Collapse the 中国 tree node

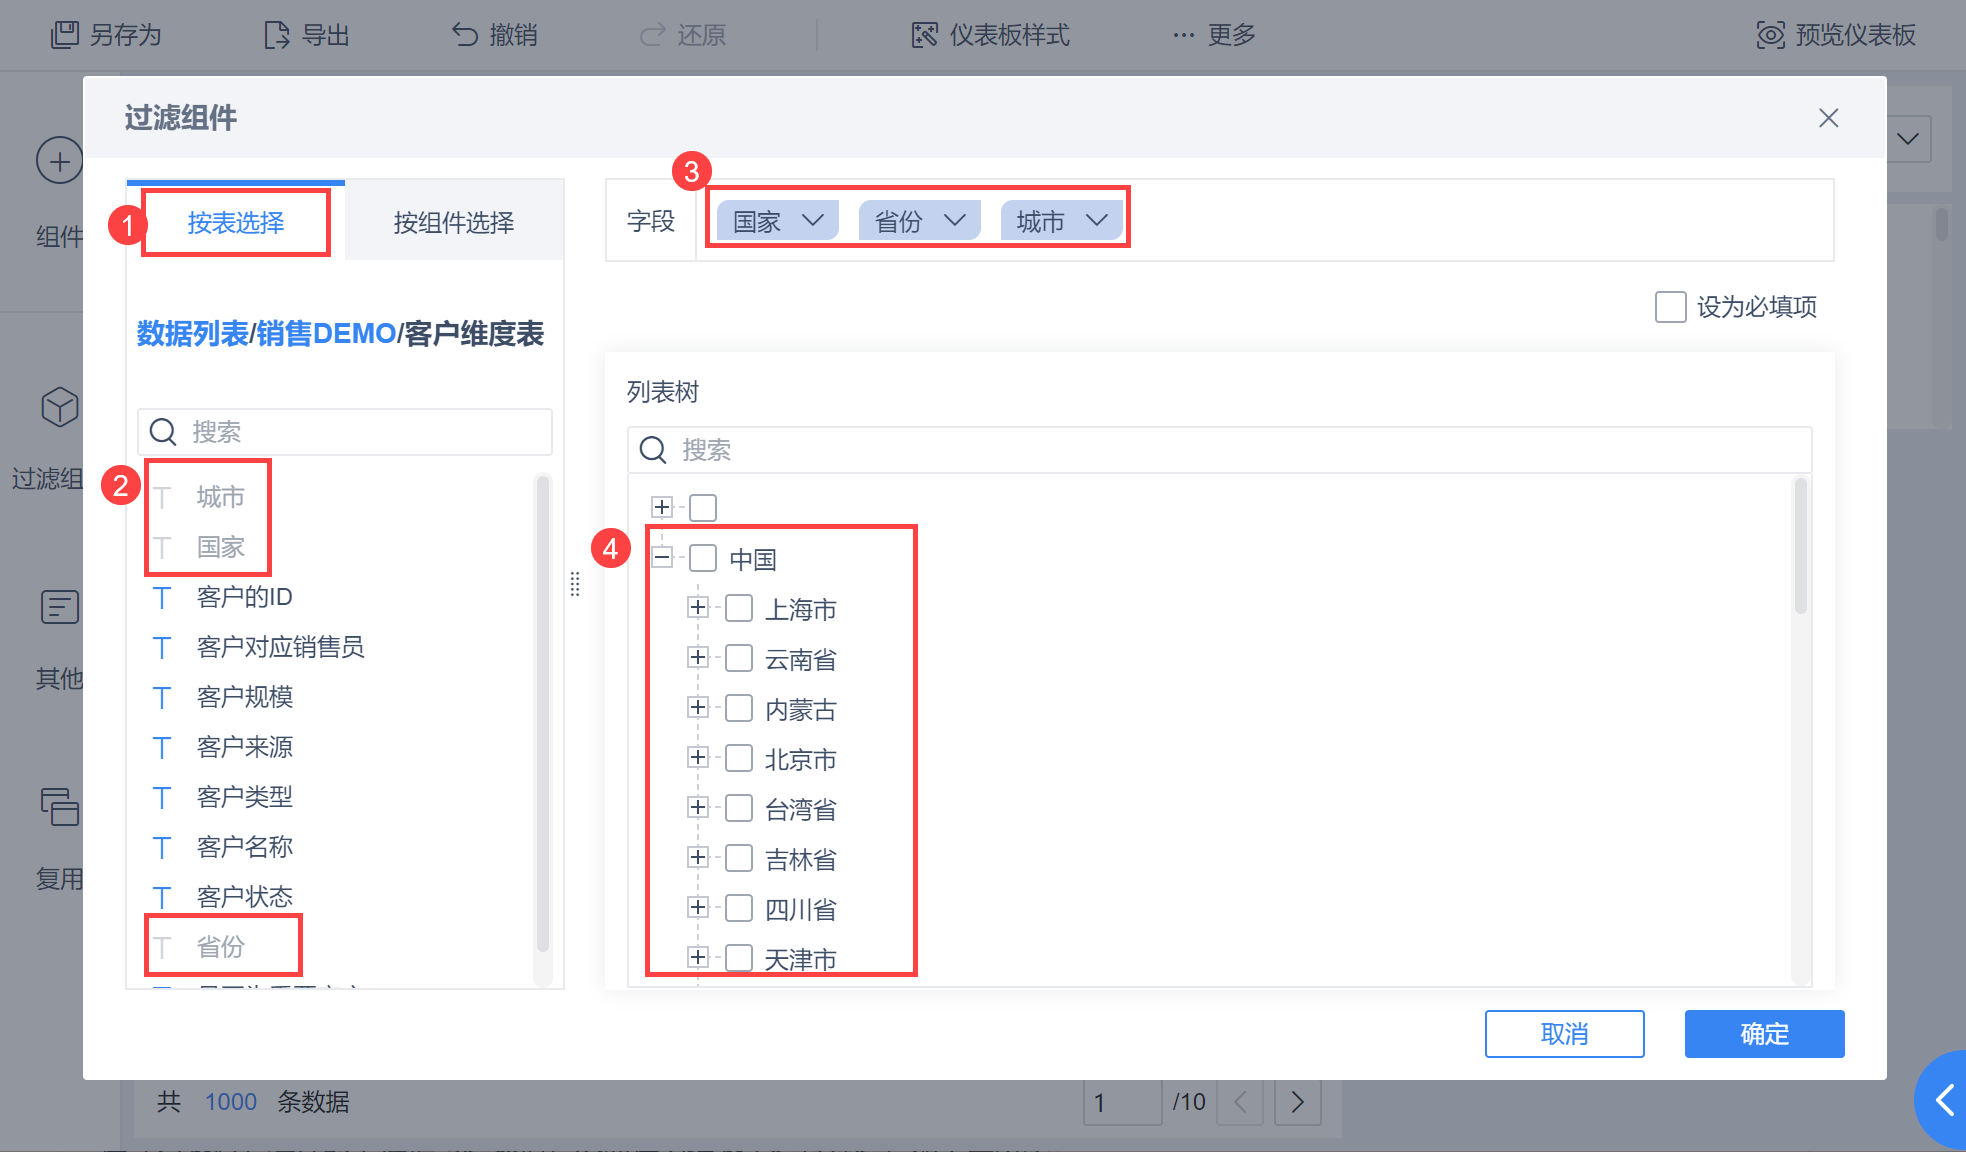coord(662,557)
